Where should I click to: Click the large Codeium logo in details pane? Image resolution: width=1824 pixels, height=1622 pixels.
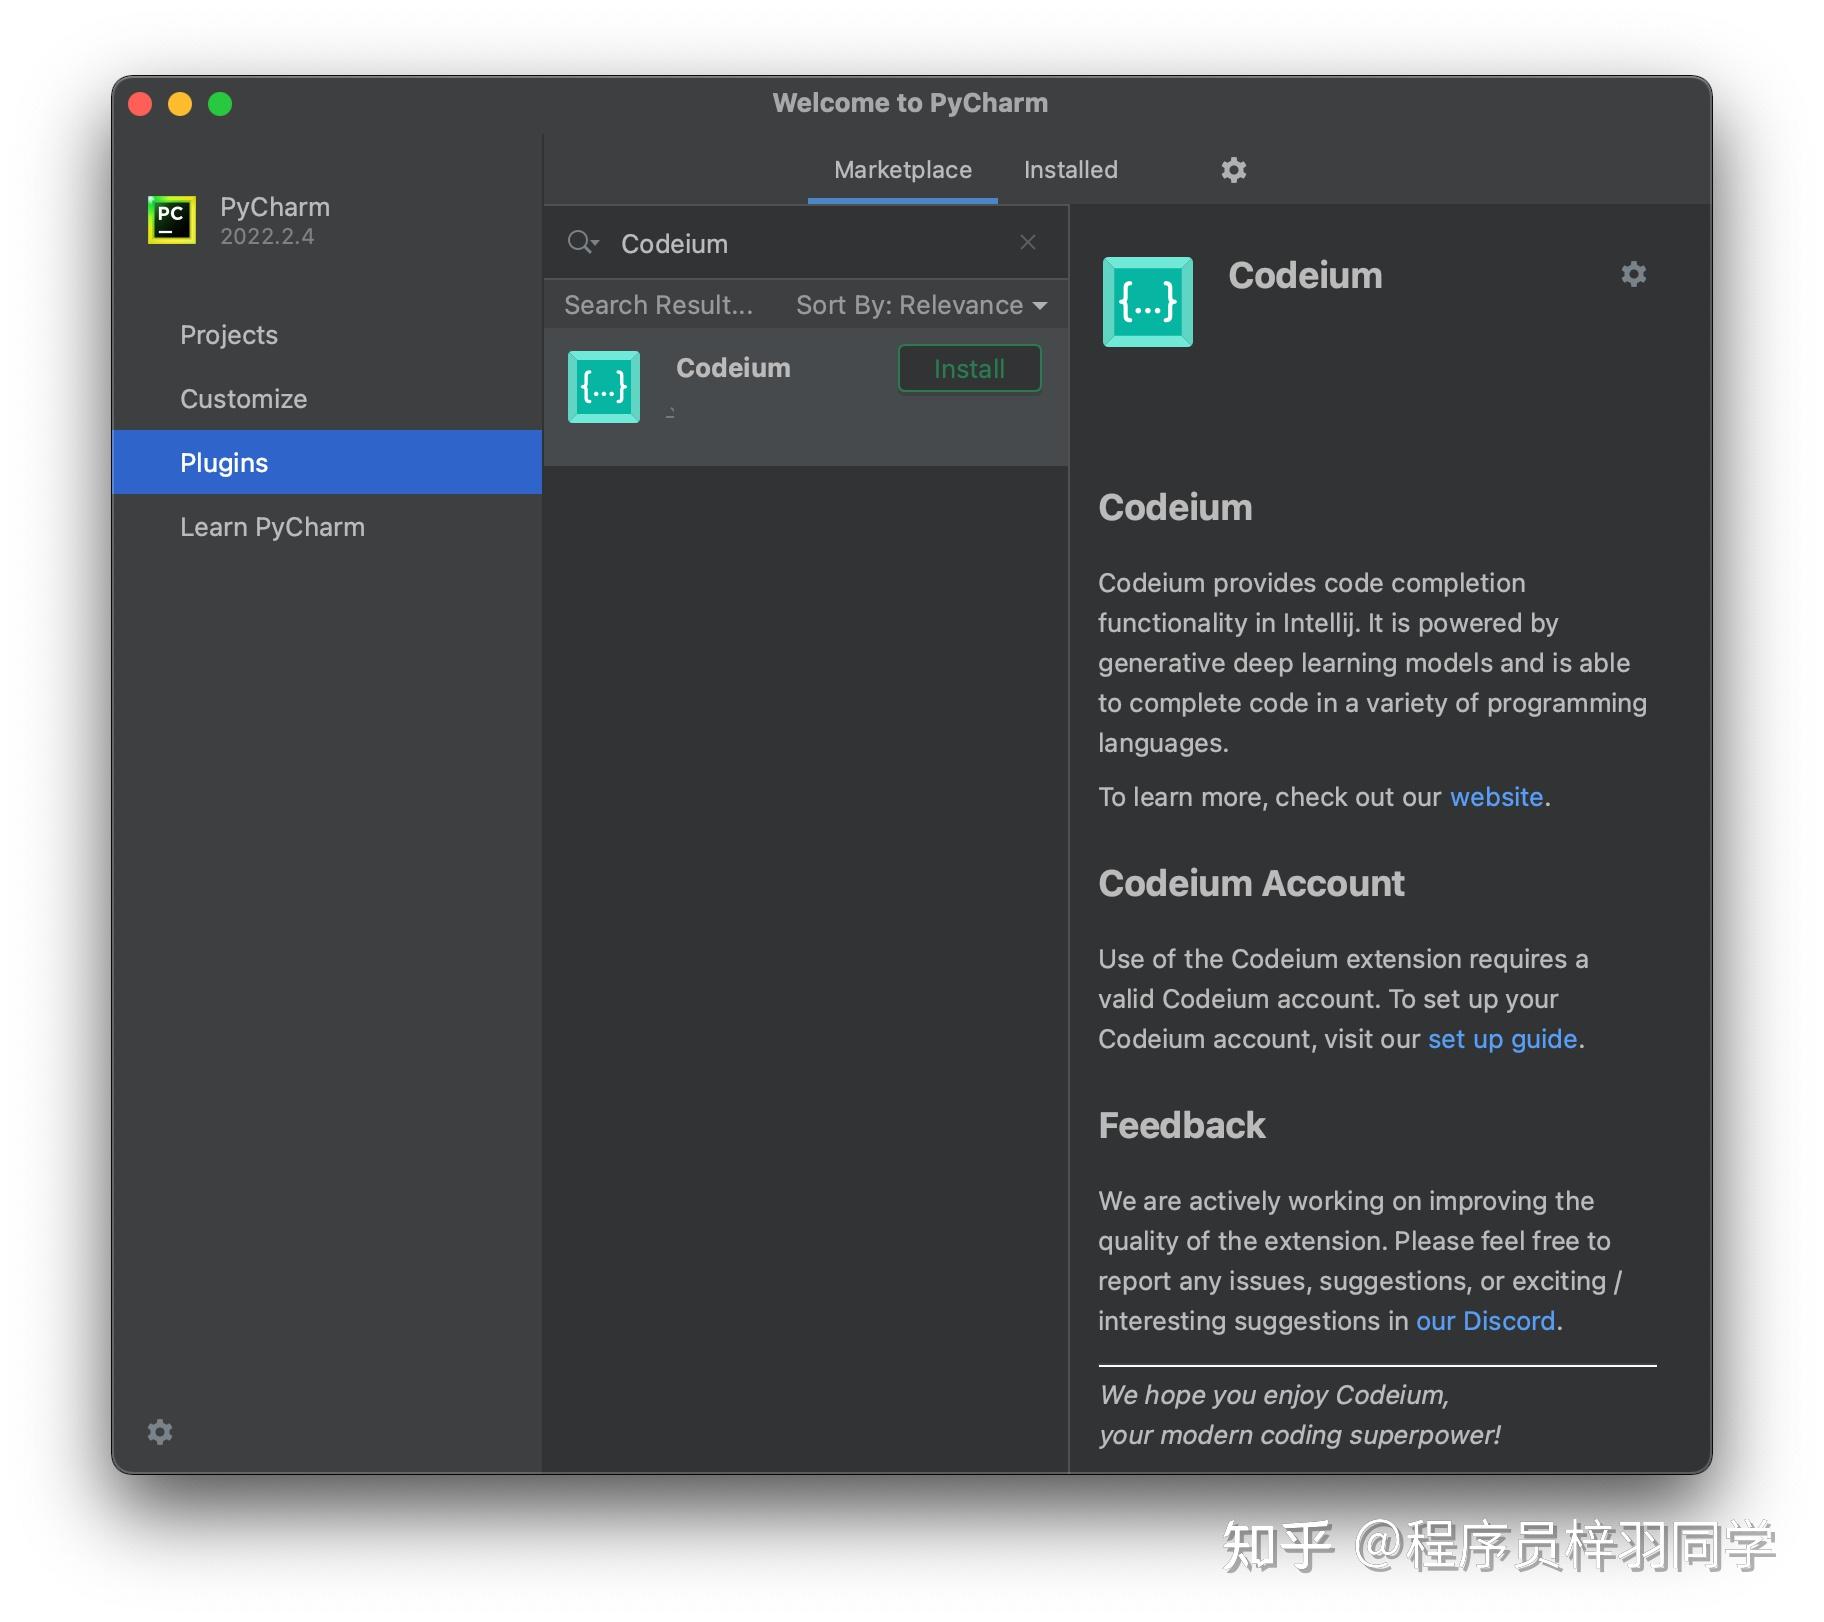pyautogui.click(x=1147, y=302)
